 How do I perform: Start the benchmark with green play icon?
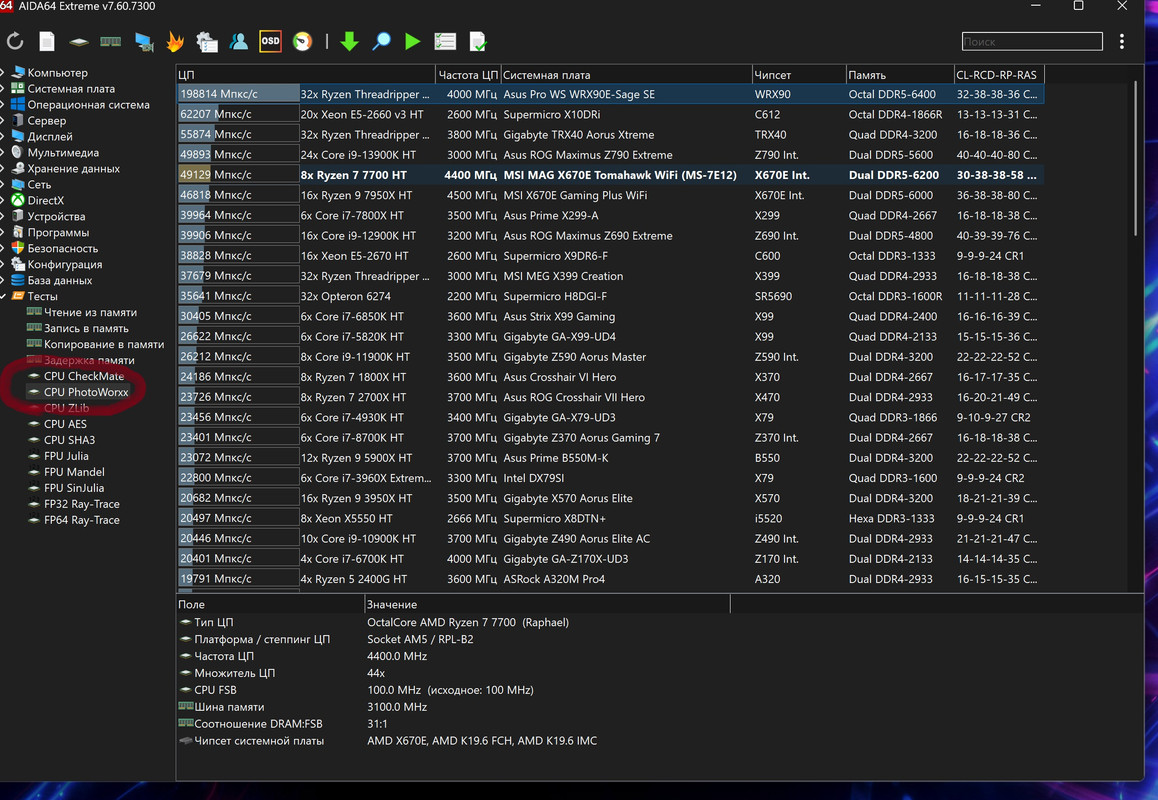tap(413, 41)
